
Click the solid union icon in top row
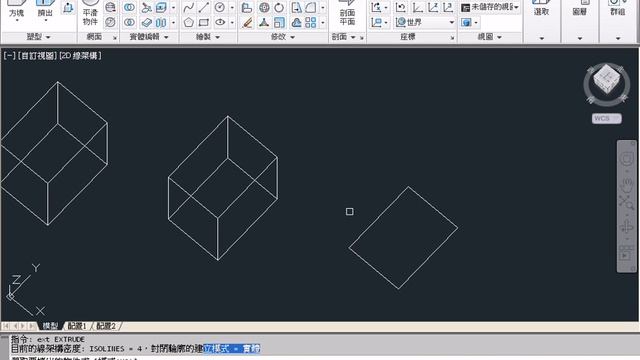(x=129, y=7)
